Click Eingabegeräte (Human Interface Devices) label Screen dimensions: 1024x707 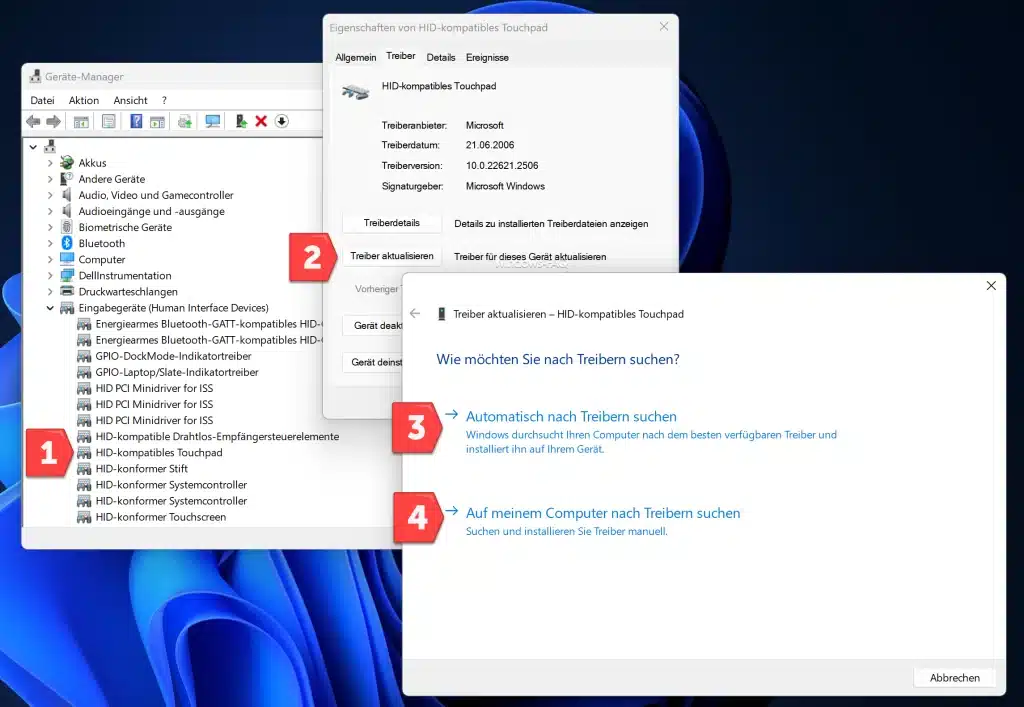(174, 308)
